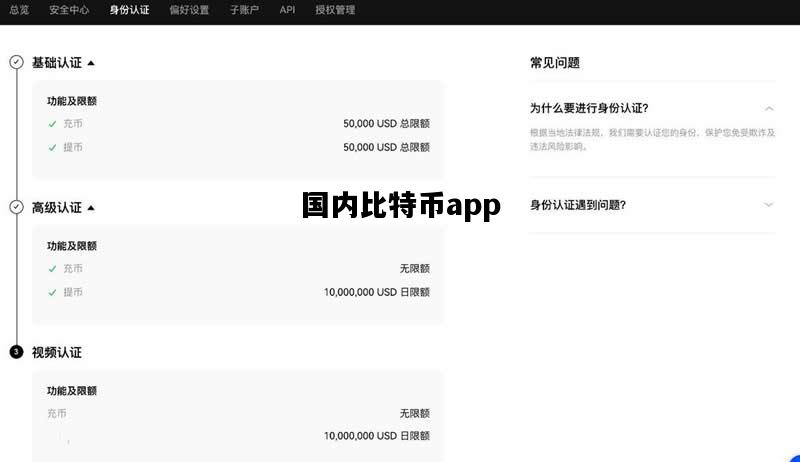
Task: Select 10,000,000 USD 日限额 under 高级认证
Action: point(377,292)
